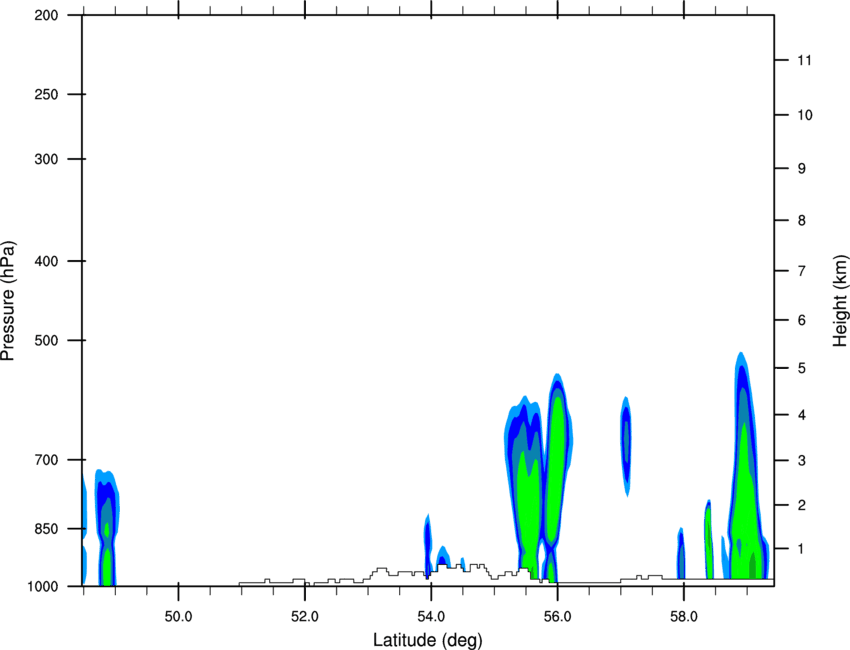Click the 300 pressure axis label

[x=46, y=159]
